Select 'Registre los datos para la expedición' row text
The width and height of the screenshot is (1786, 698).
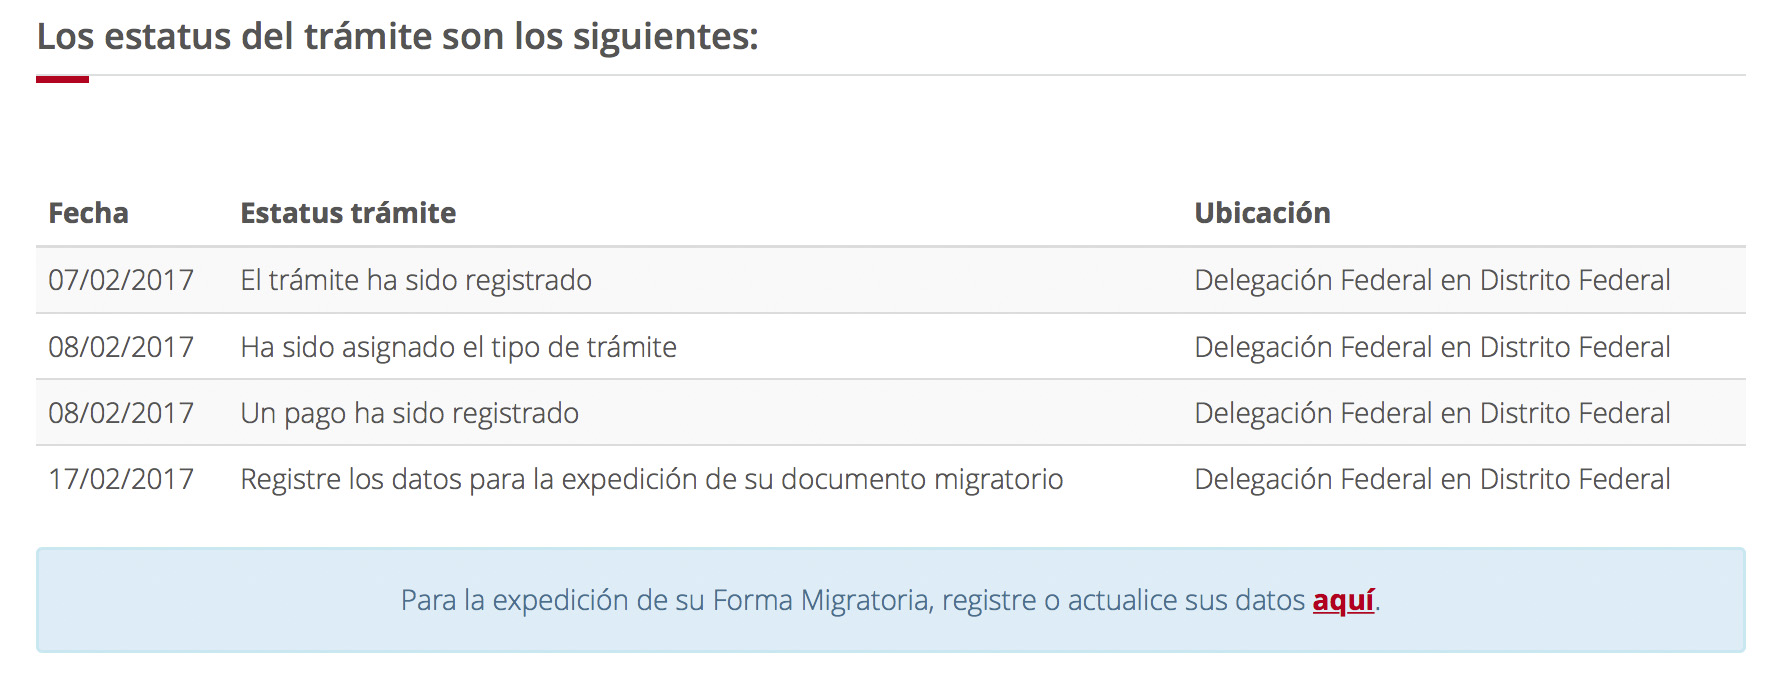(x=651, y=479)
